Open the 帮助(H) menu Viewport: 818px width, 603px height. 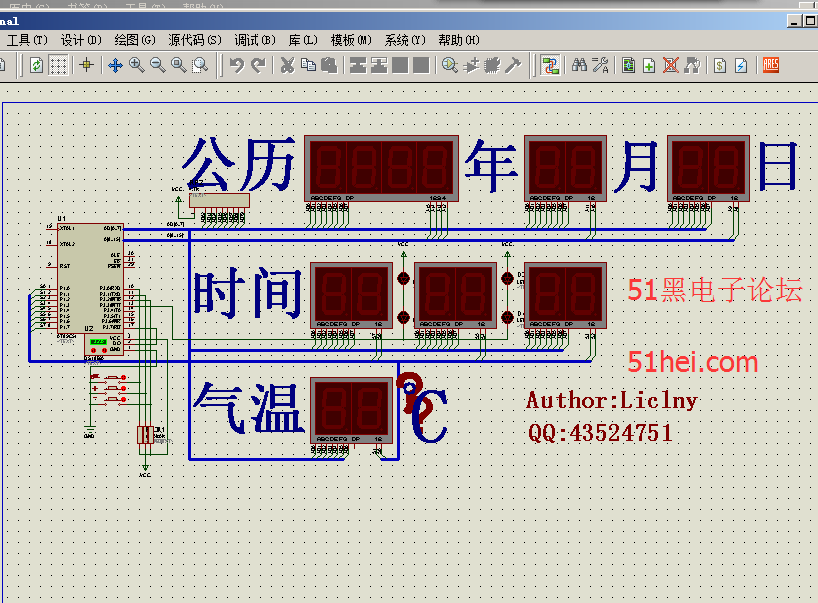459,40
